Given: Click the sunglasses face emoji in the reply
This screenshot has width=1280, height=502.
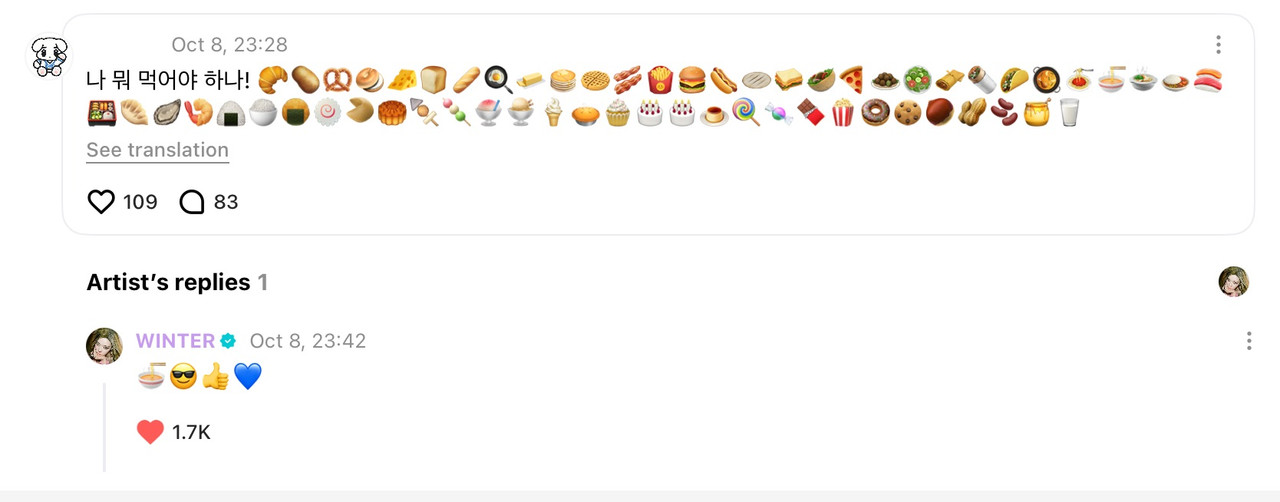Looking at the screenshot, I should (x=183, y=377).
